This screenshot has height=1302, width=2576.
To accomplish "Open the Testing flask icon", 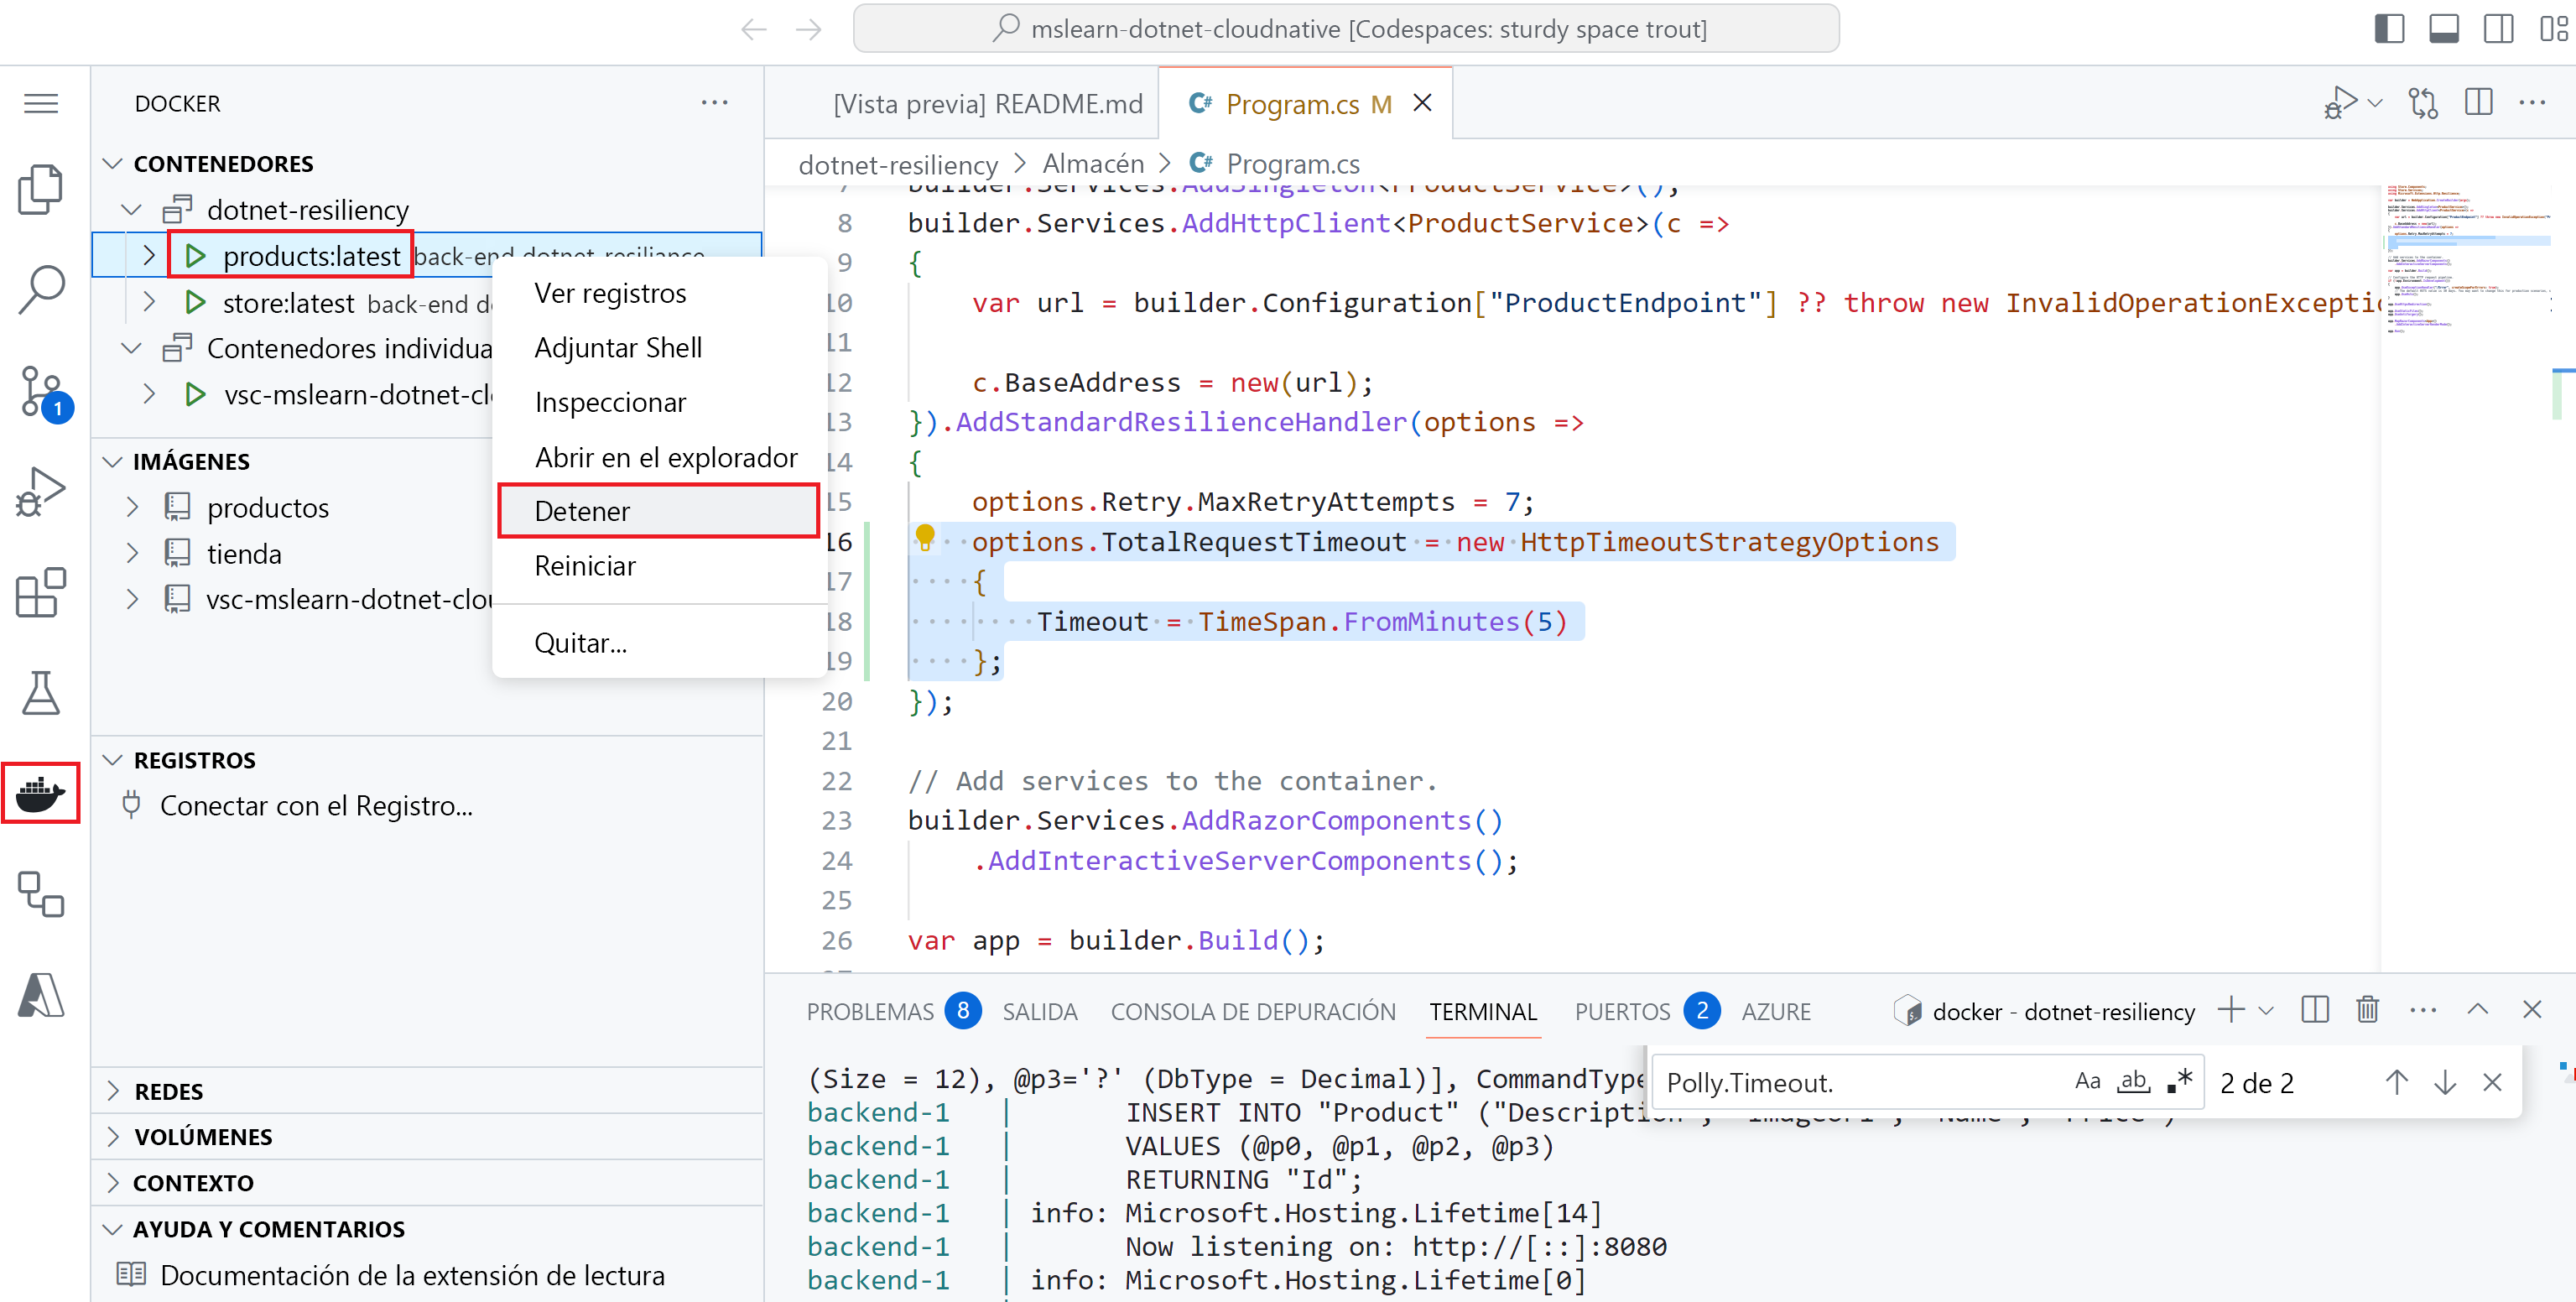I will click(40, 692).
